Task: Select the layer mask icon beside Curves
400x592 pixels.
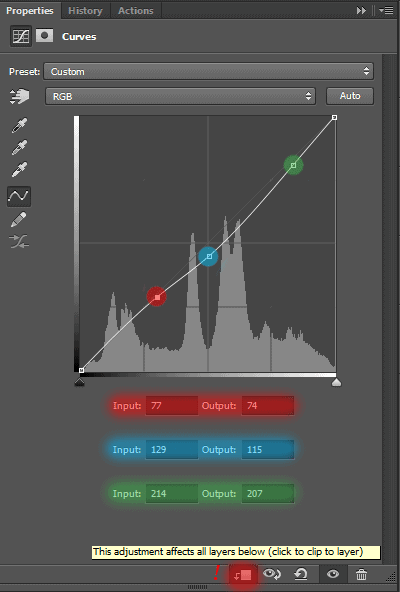Action: tap(45, 36)
